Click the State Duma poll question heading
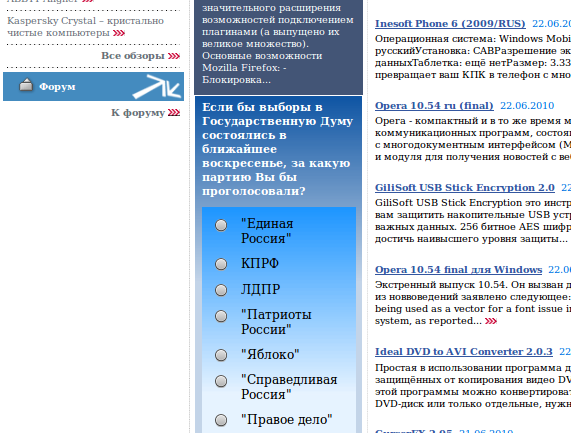 (x=277, y=149)
